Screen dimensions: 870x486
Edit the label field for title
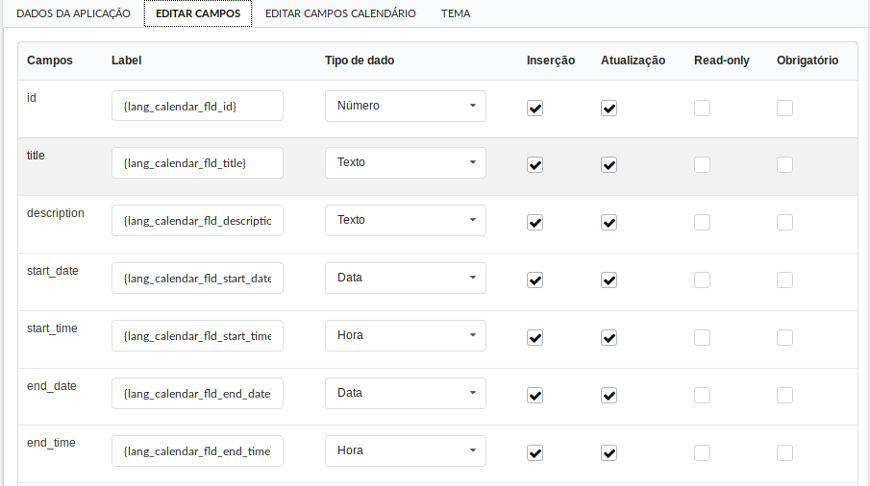[x=198, y=163]
